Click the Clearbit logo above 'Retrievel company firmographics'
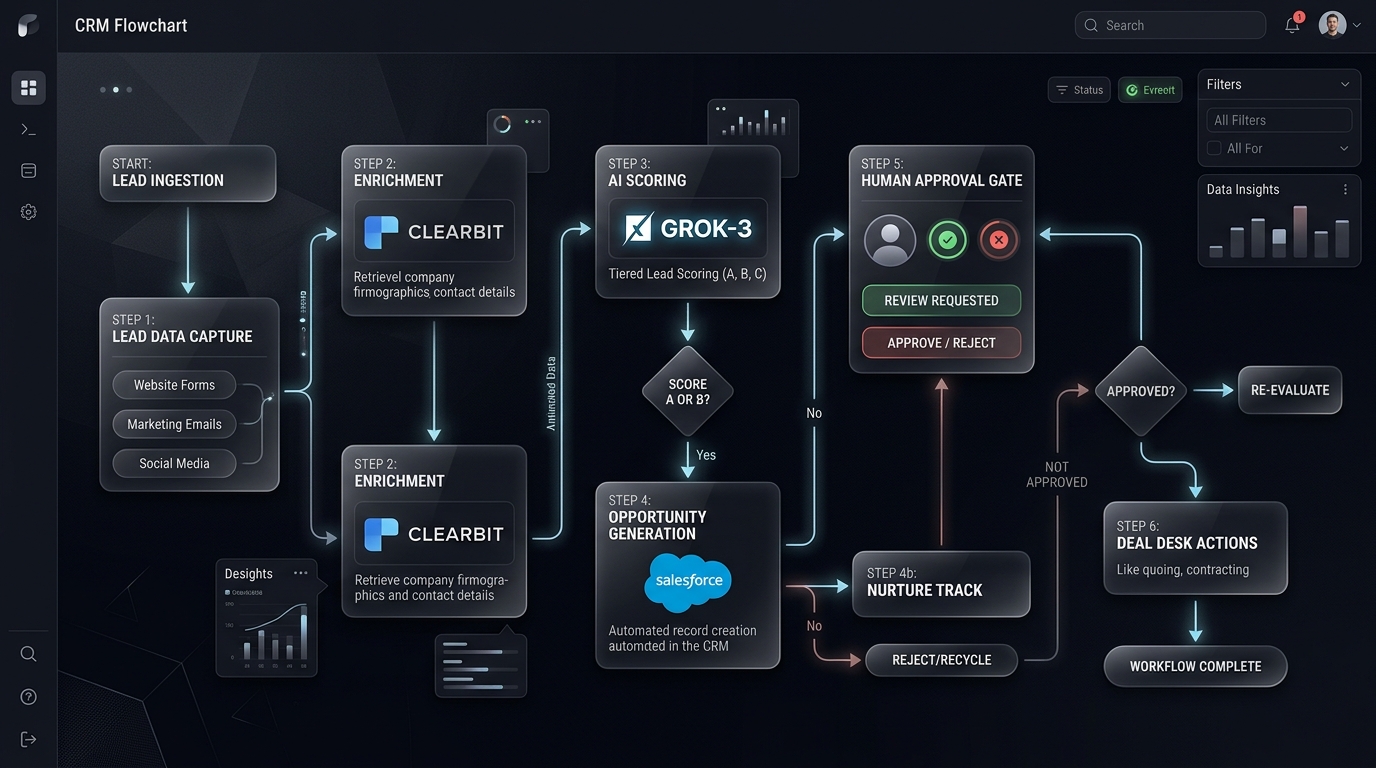The image size is (1376, 768). tap(434, 232)
